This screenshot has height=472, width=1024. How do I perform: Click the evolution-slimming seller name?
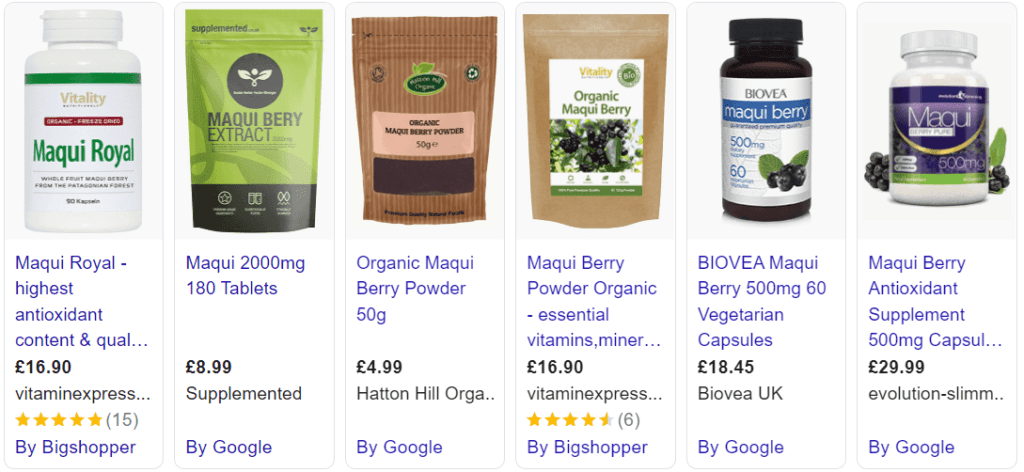936,394
